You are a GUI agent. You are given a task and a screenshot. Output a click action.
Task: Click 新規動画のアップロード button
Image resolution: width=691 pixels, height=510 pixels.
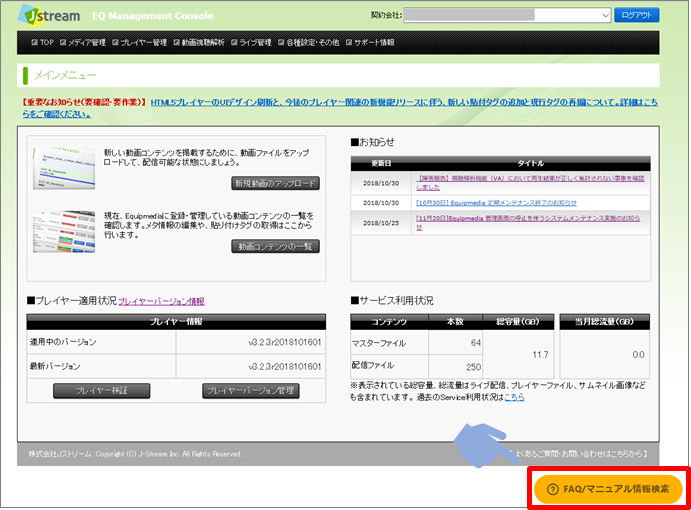pyautogui.click(x=275, y=184)
